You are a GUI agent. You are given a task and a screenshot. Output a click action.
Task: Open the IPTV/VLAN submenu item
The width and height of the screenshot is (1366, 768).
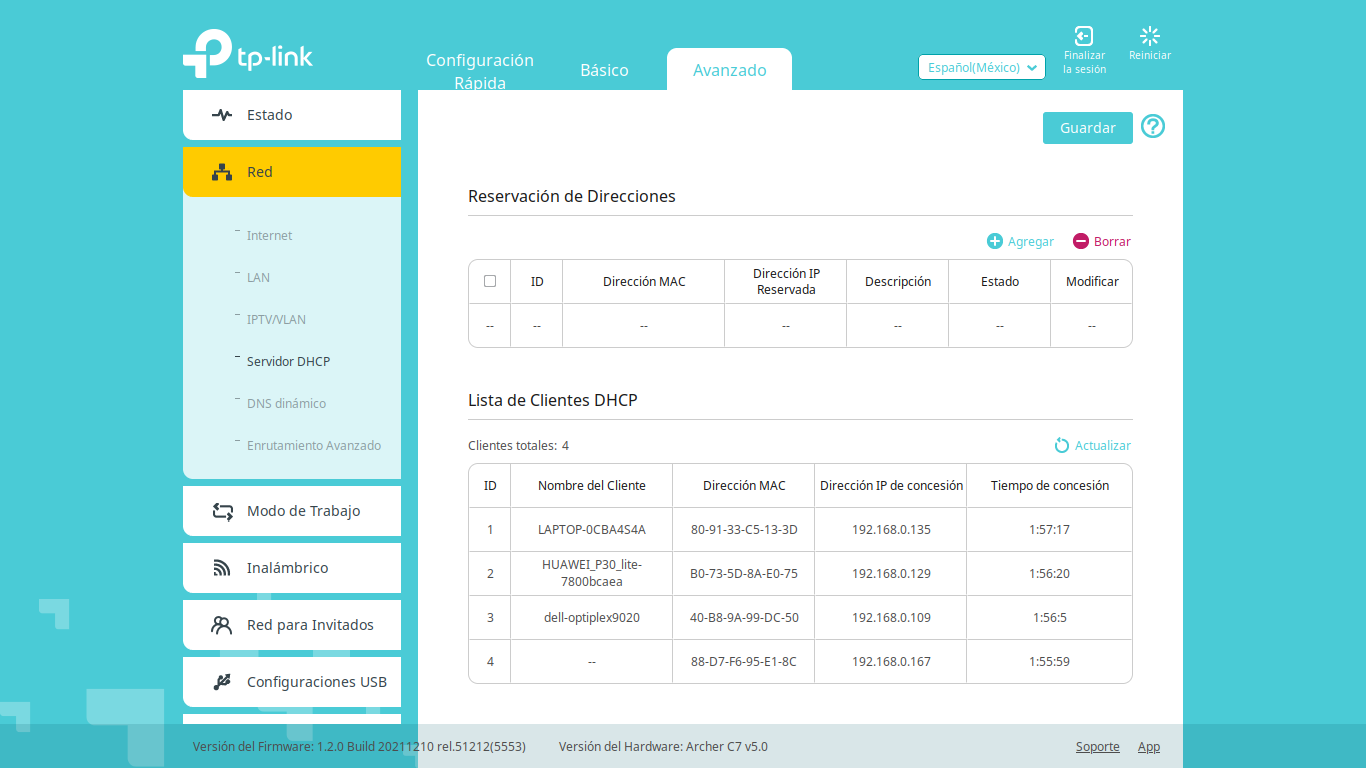[x=276, y=319]
